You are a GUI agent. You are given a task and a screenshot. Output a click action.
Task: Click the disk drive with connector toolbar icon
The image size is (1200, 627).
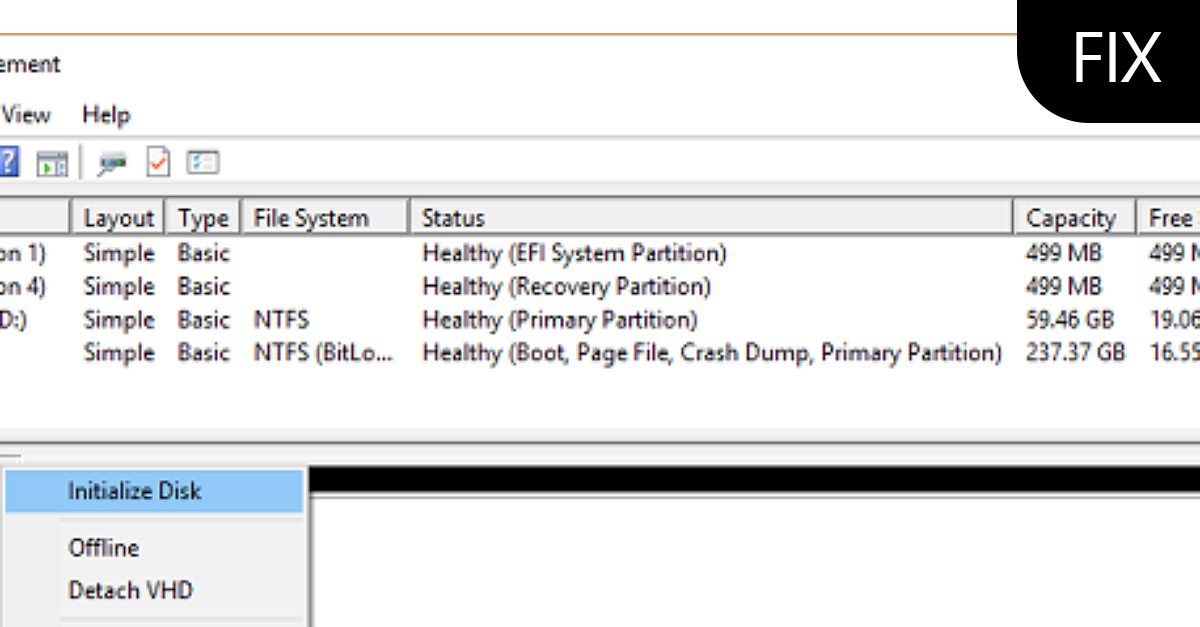pos(112,163)
